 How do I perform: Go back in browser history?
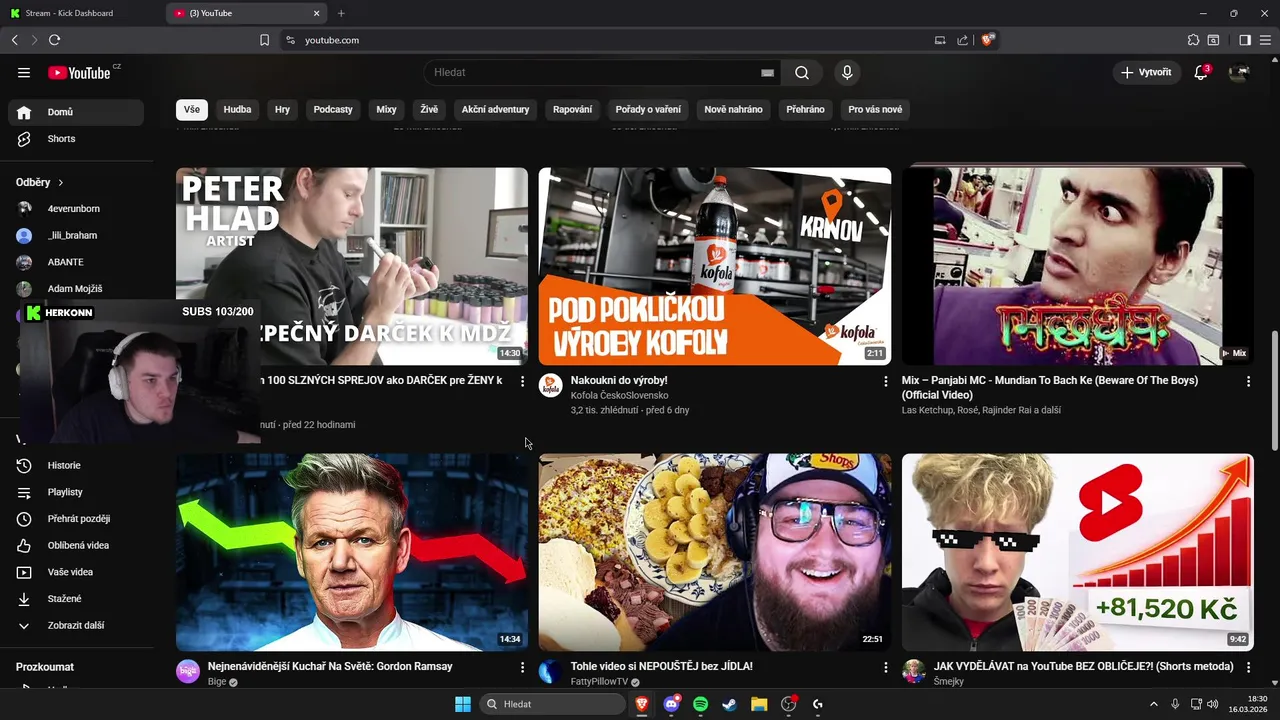coord(14,40)
